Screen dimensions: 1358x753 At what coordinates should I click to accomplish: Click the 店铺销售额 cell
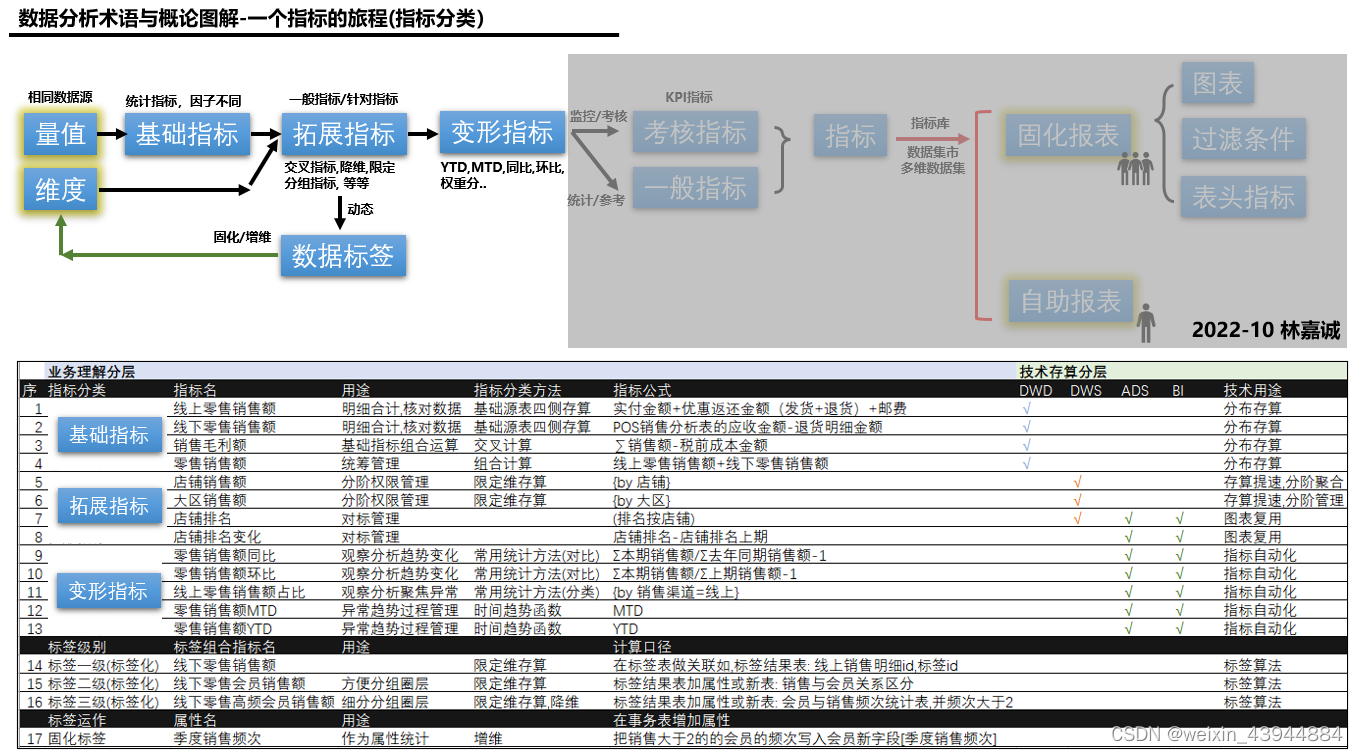(x=210, y=482)
